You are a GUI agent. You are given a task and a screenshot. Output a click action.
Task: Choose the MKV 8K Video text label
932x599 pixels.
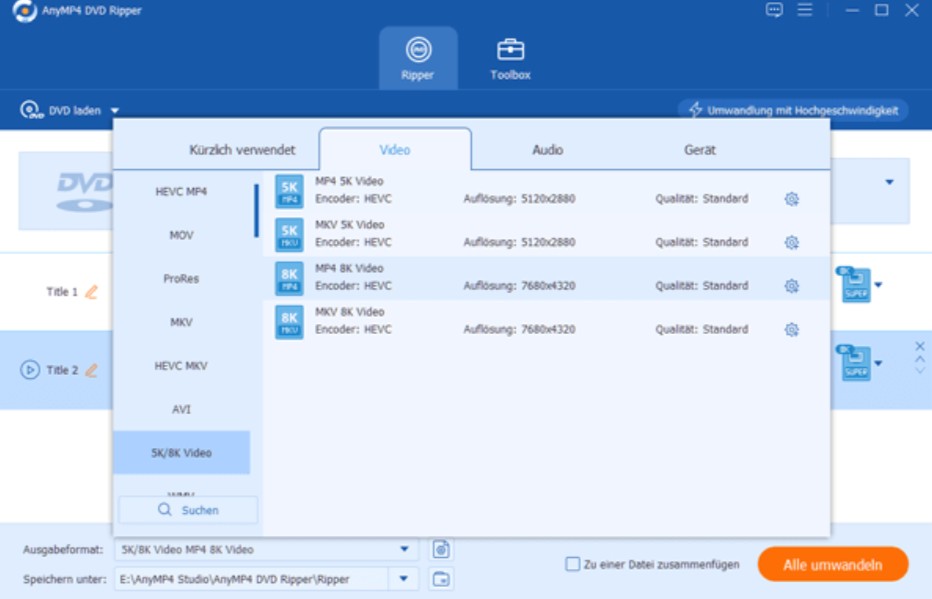pyautogui.click(x=350, y=311)
